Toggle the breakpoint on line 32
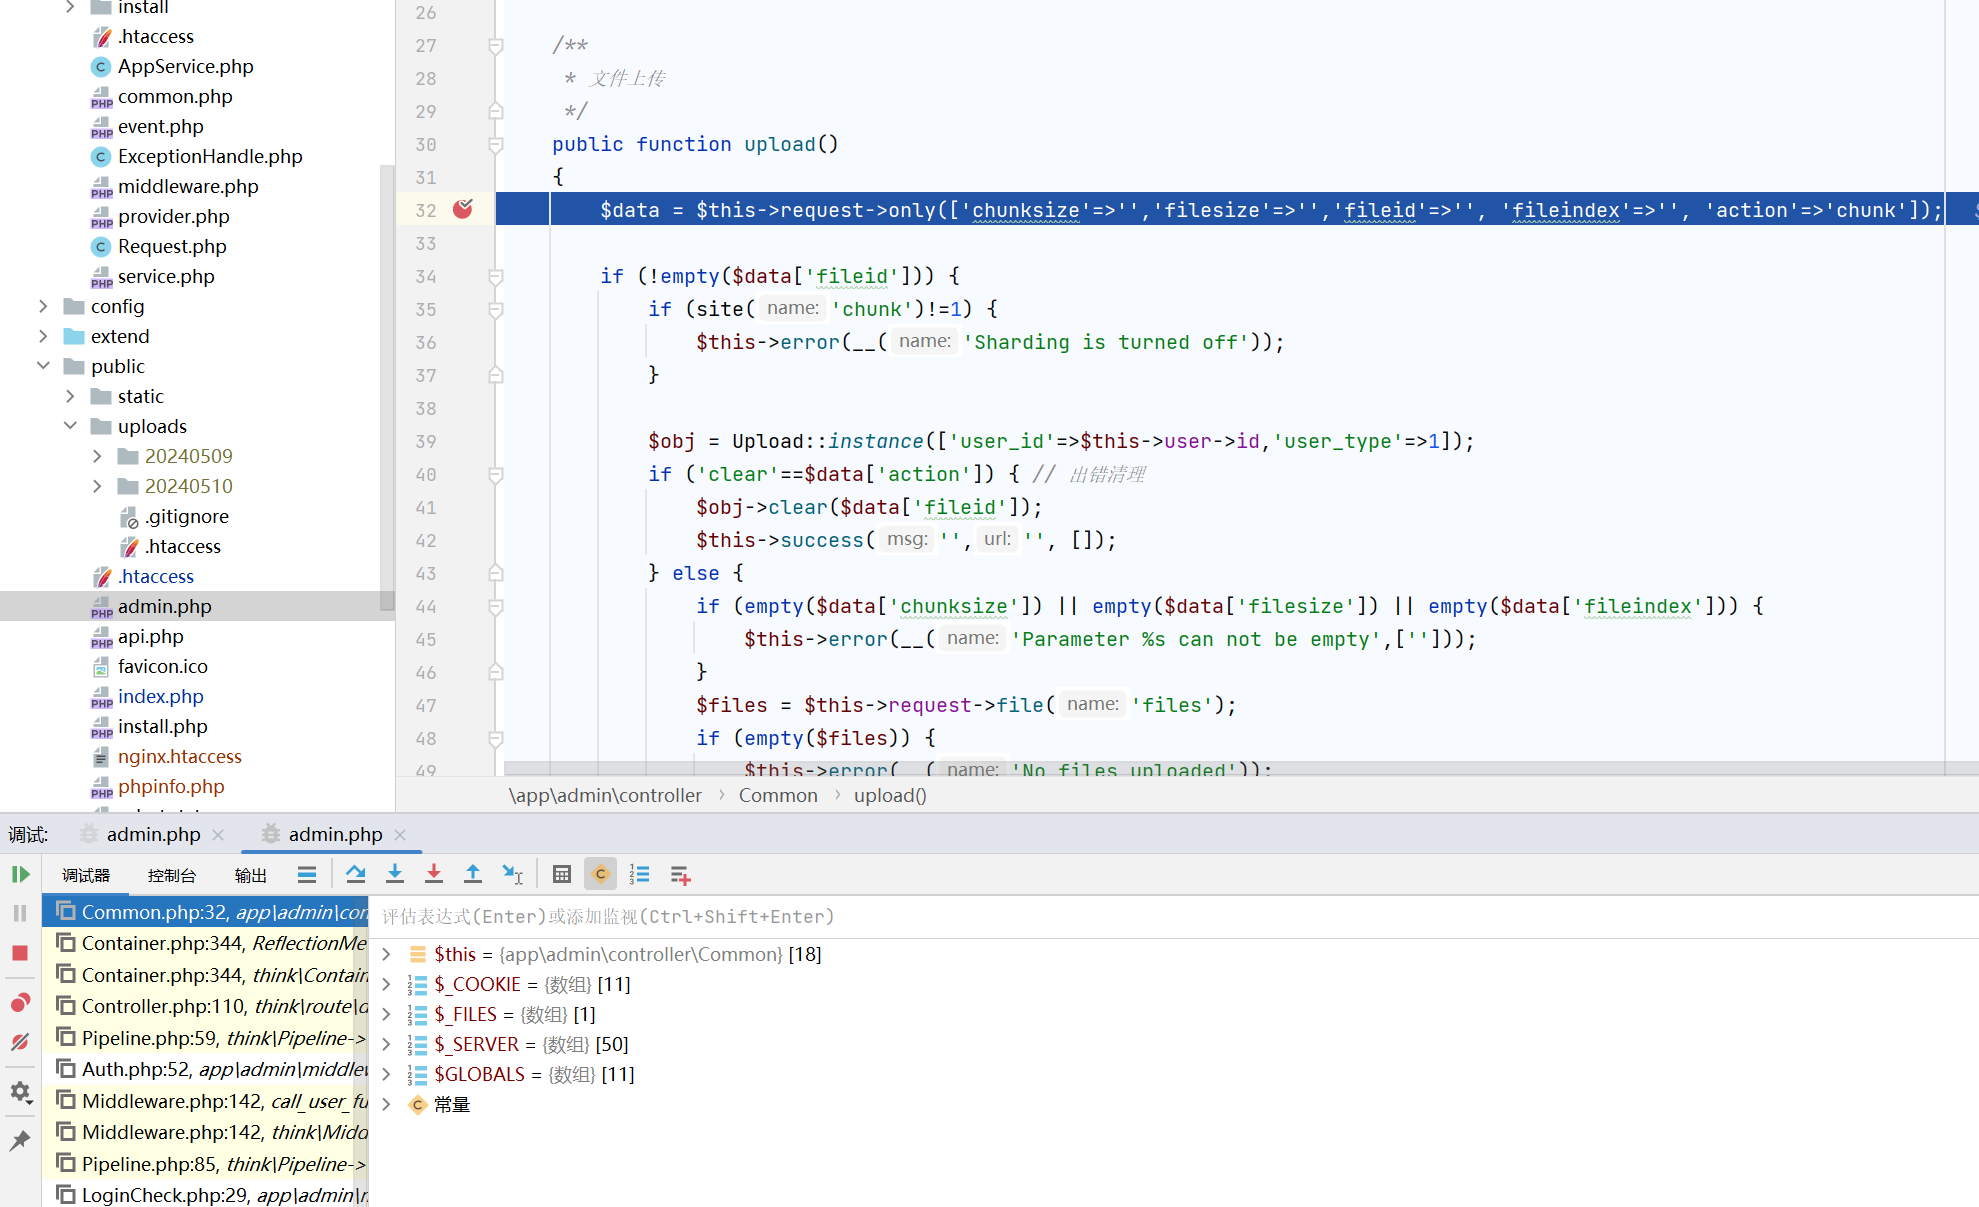The height and width of the screenshot is (1207, 1979). [x=462, y=209]
